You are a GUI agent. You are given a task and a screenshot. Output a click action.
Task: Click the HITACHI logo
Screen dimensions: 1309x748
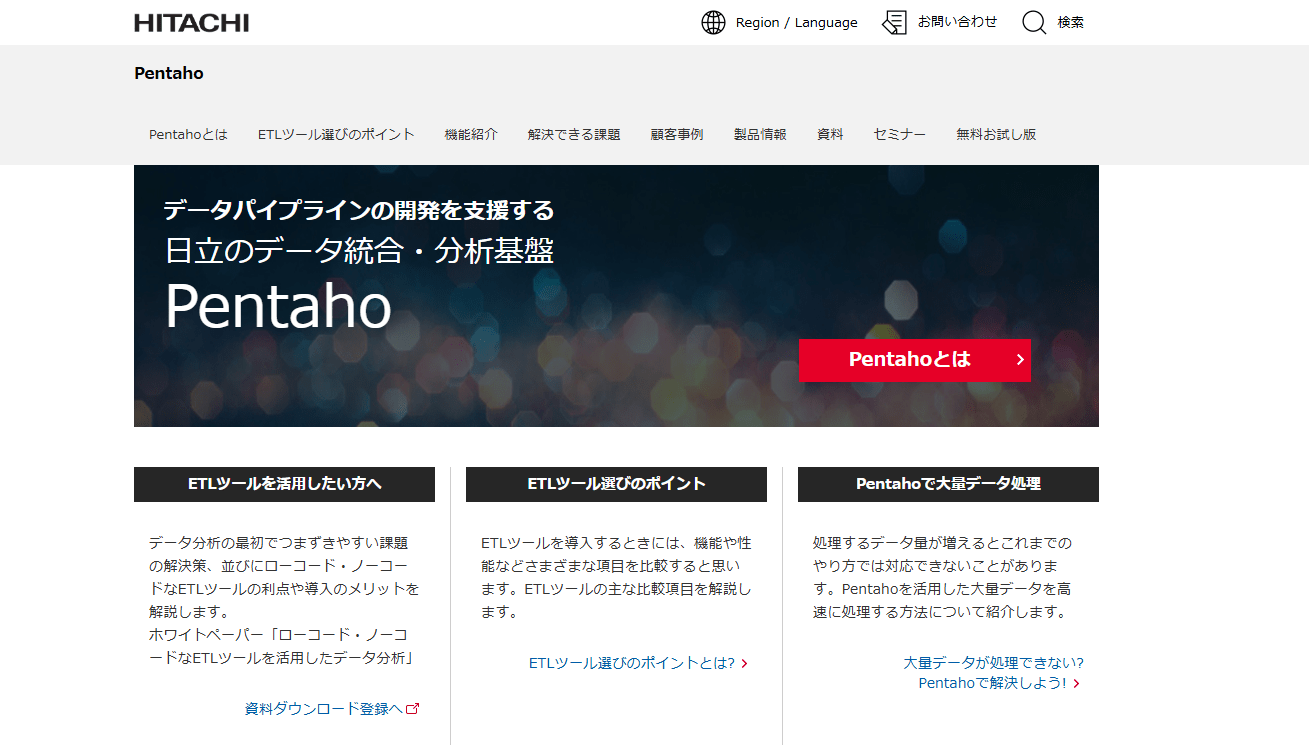point(191,23)
